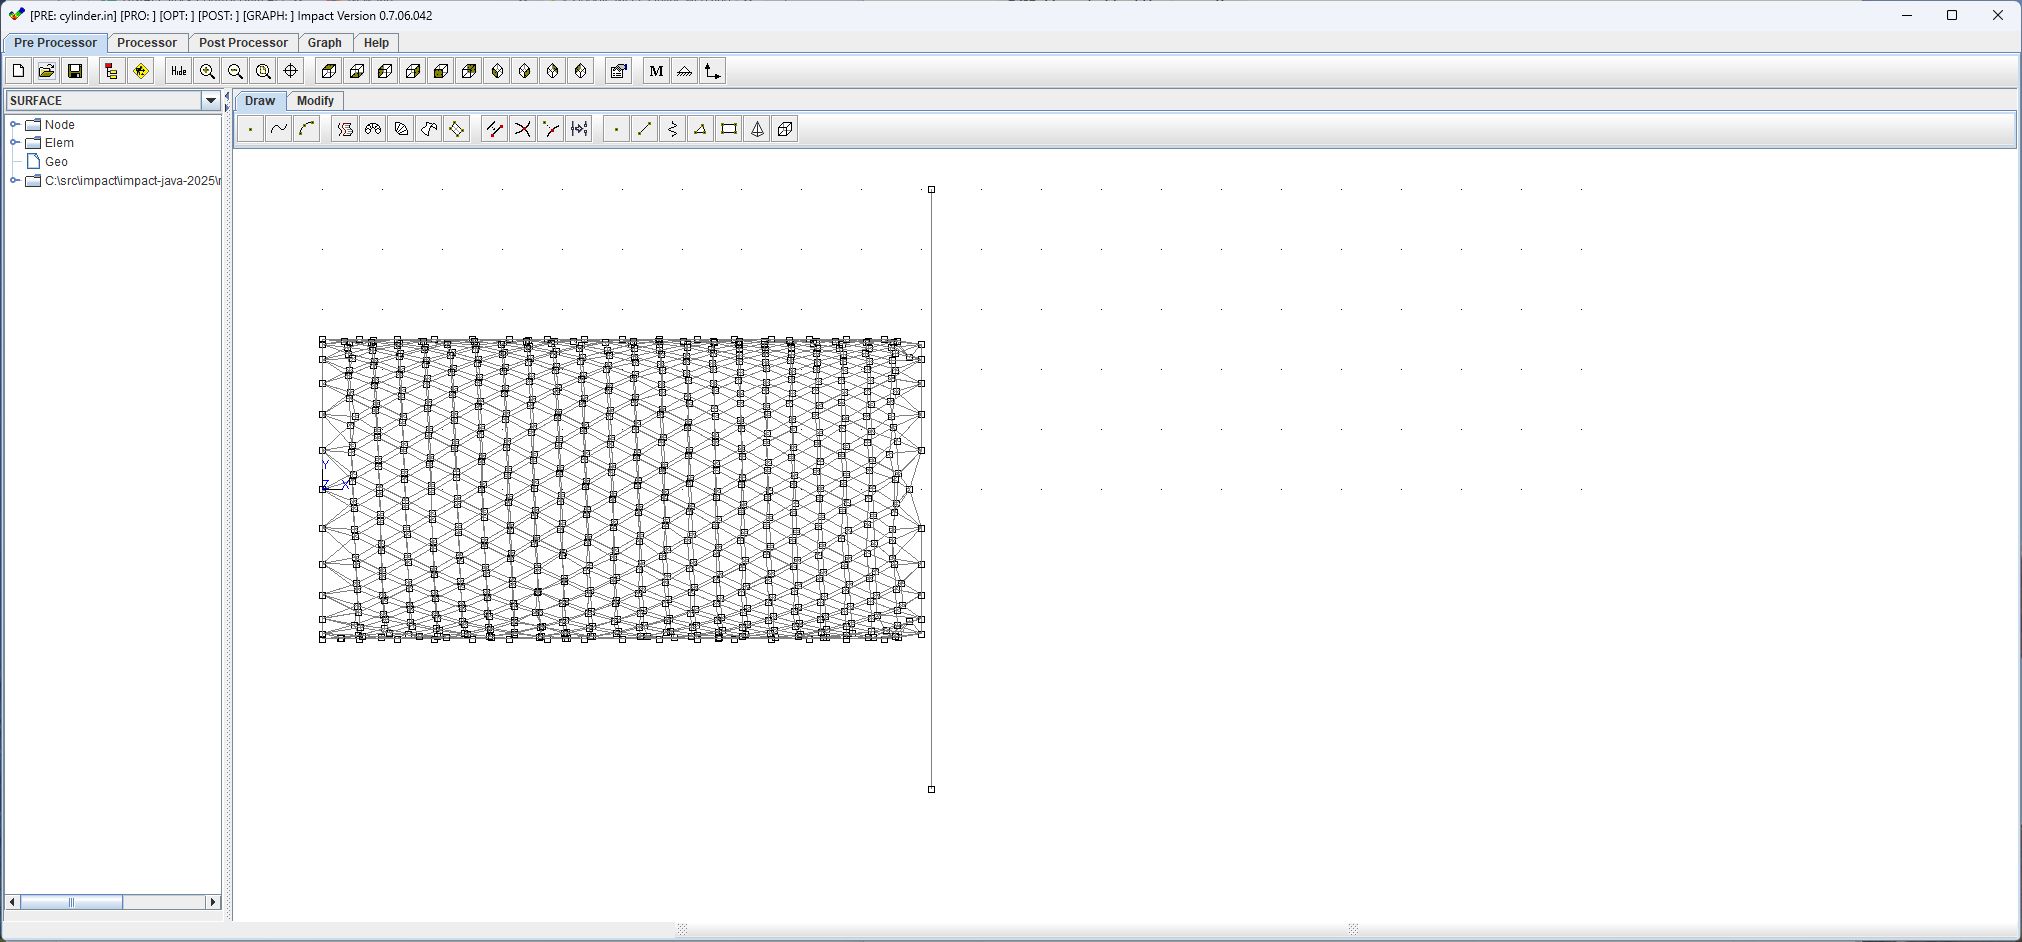Select the arc draw tool

coord(307,129)
